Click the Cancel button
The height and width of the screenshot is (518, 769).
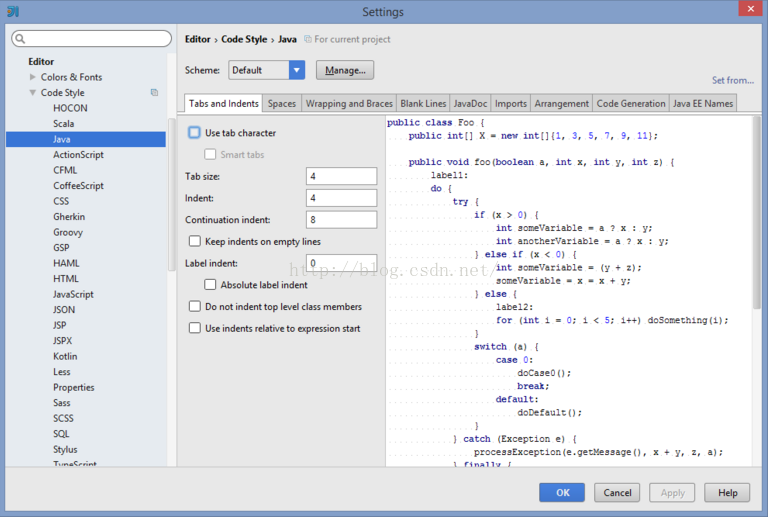click(617, 492)
